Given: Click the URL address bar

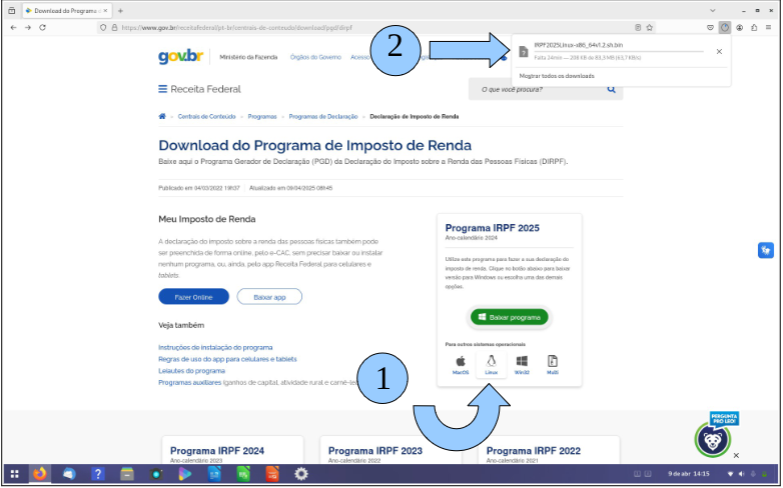Looking at the screenshot, I should coord(377,27).
